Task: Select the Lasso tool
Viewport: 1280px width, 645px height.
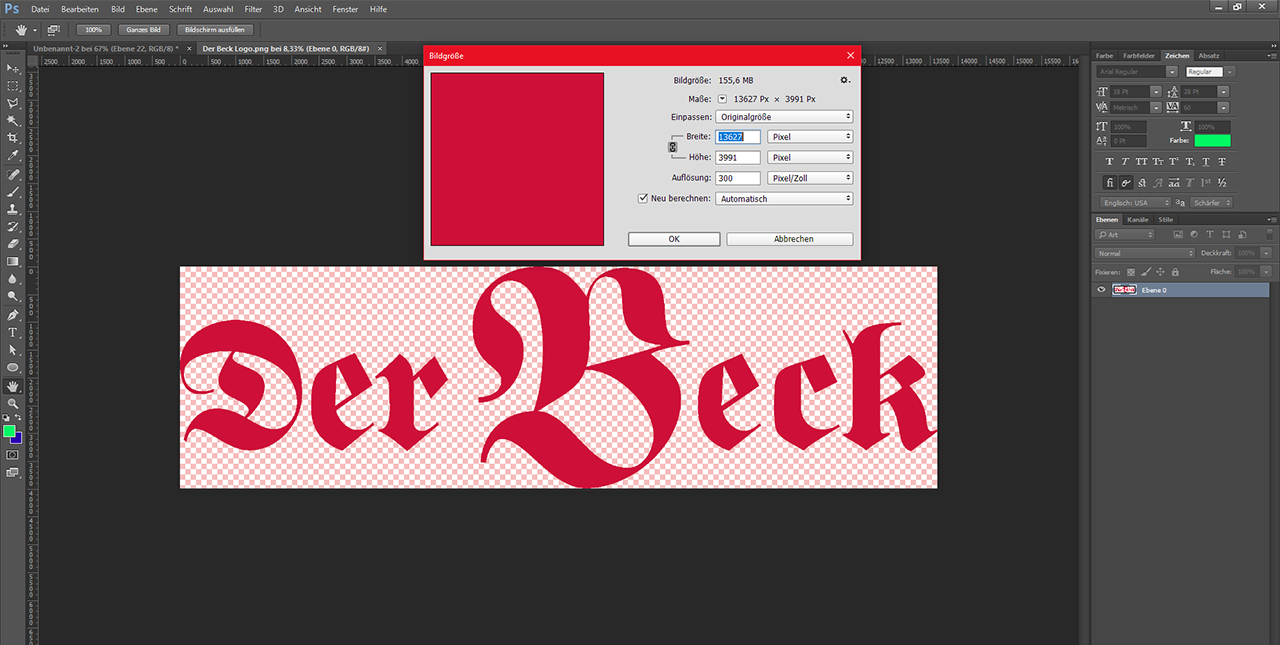Action: [x=13, y=103]
